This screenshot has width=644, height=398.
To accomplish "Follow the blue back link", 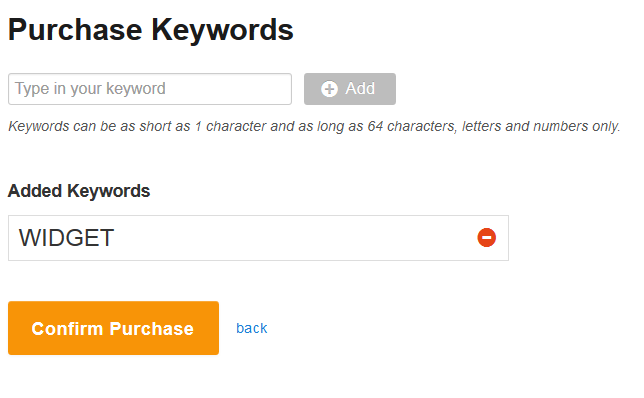I will (252, 328).
